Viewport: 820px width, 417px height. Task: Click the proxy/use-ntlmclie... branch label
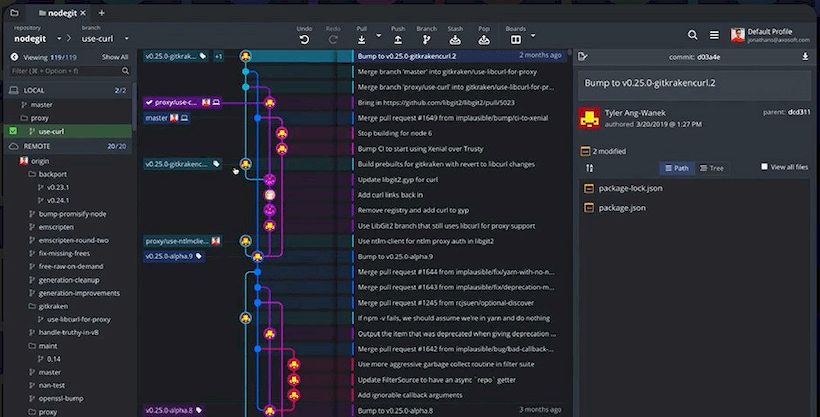coord(183,241)
